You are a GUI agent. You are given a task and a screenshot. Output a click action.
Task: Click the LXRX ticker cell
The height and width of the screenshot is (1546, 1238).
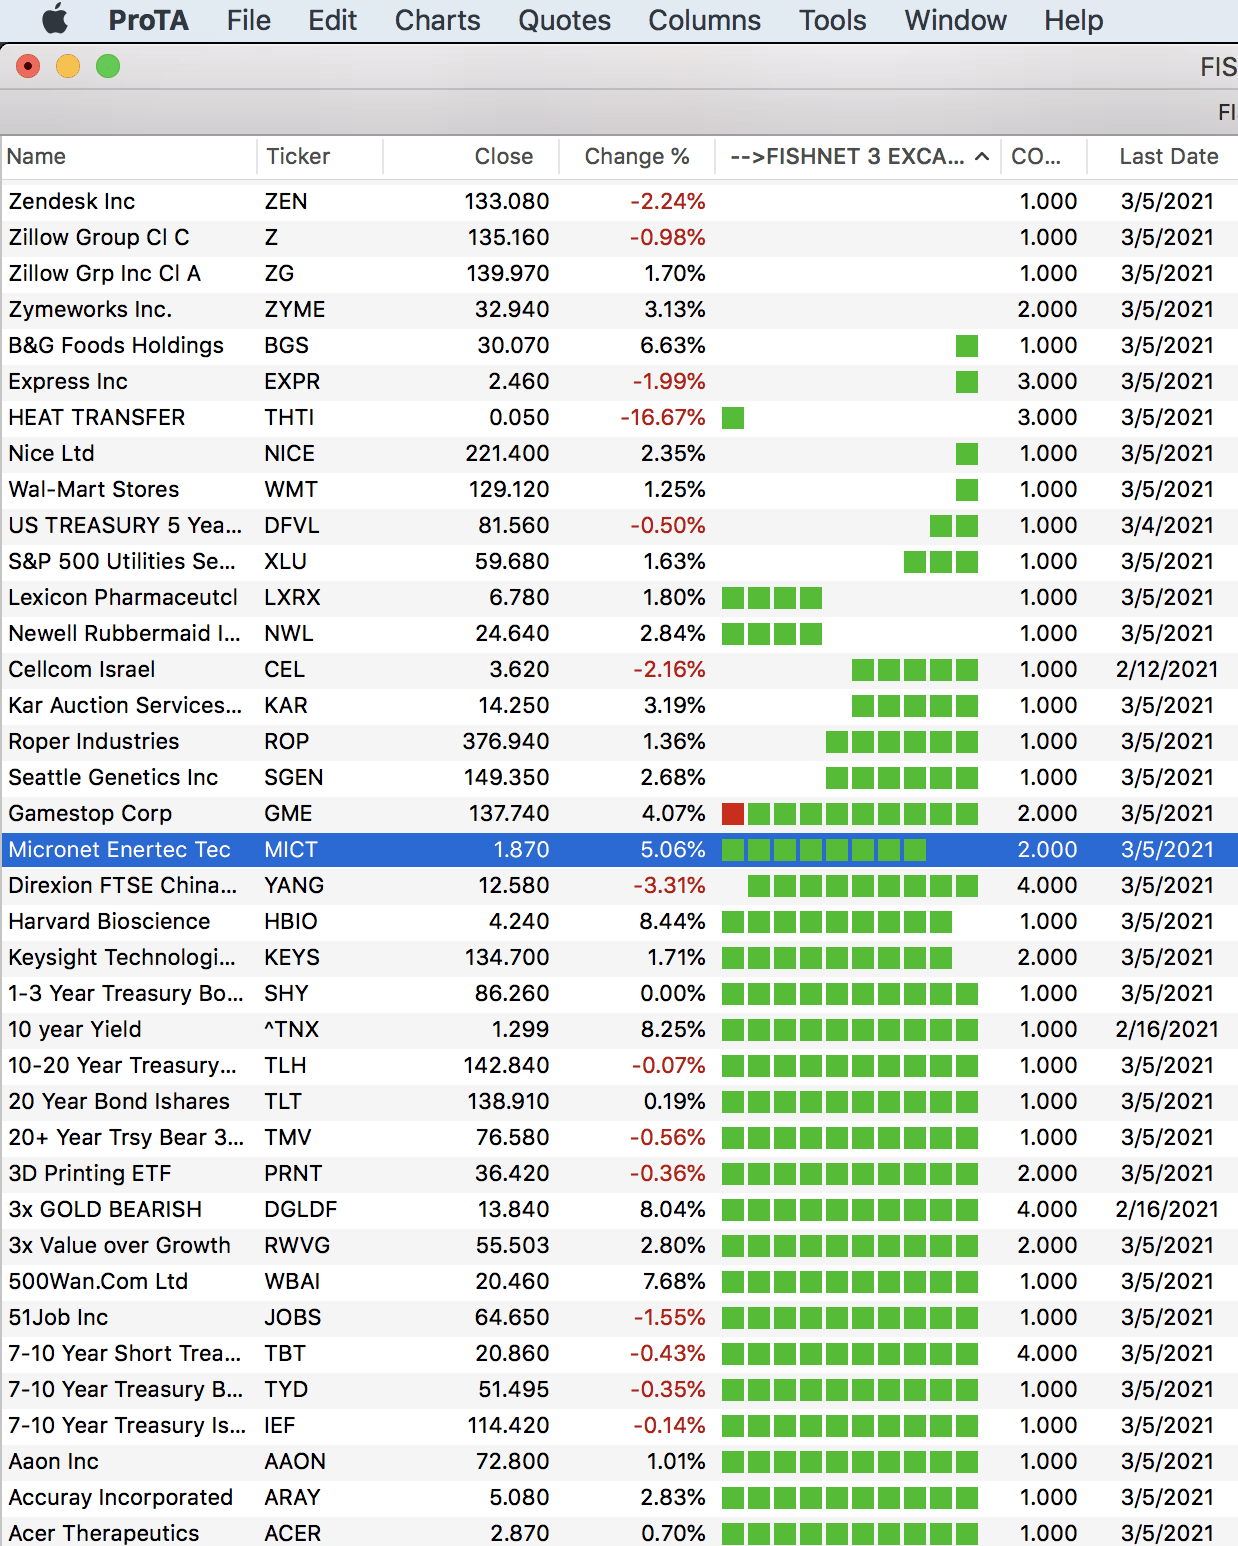292,597
